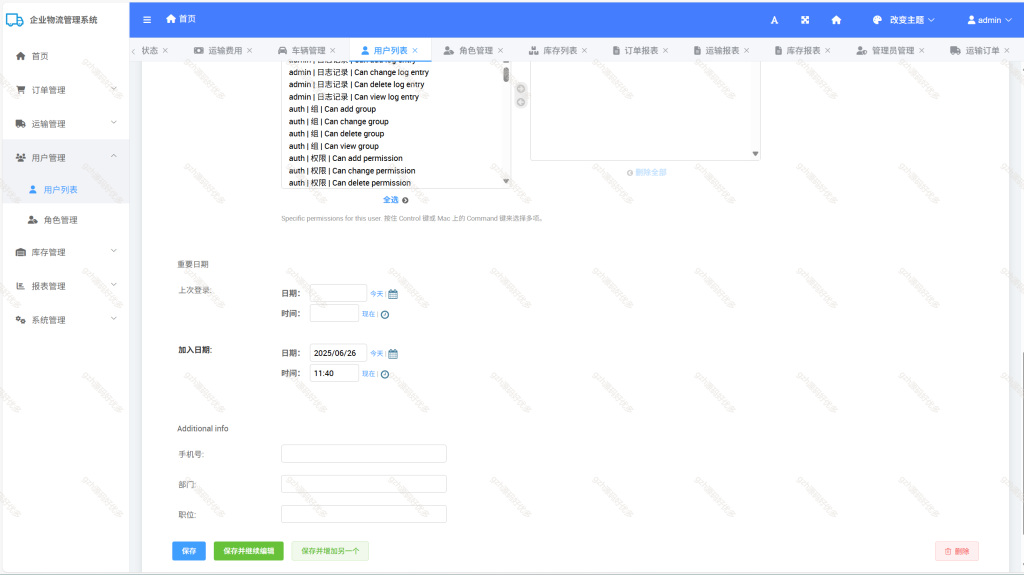Select 'Can change permission' permission

(x=352, y=171)
